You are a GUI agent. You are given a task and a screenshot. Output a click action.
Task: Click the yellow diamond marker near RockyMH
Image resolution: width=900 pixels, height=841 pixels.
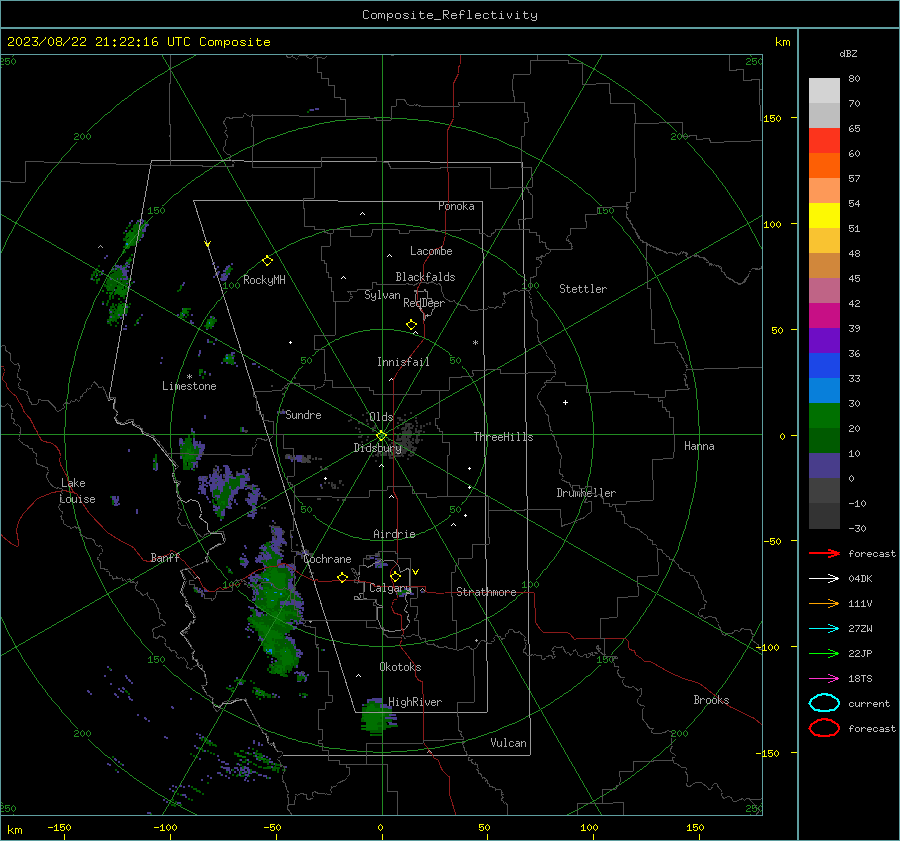[267, 261]
